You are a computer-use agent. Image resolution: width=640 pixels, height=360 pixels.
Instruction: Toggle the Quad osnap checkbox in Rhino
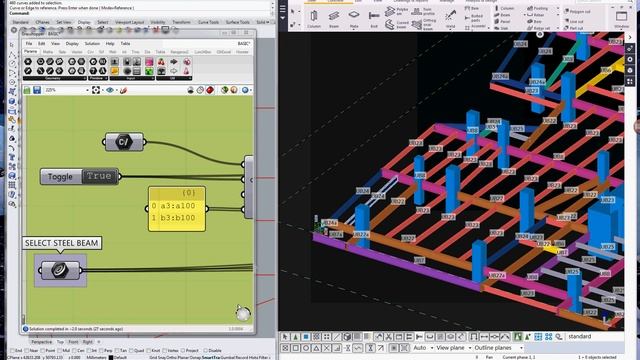pos(131,351)
